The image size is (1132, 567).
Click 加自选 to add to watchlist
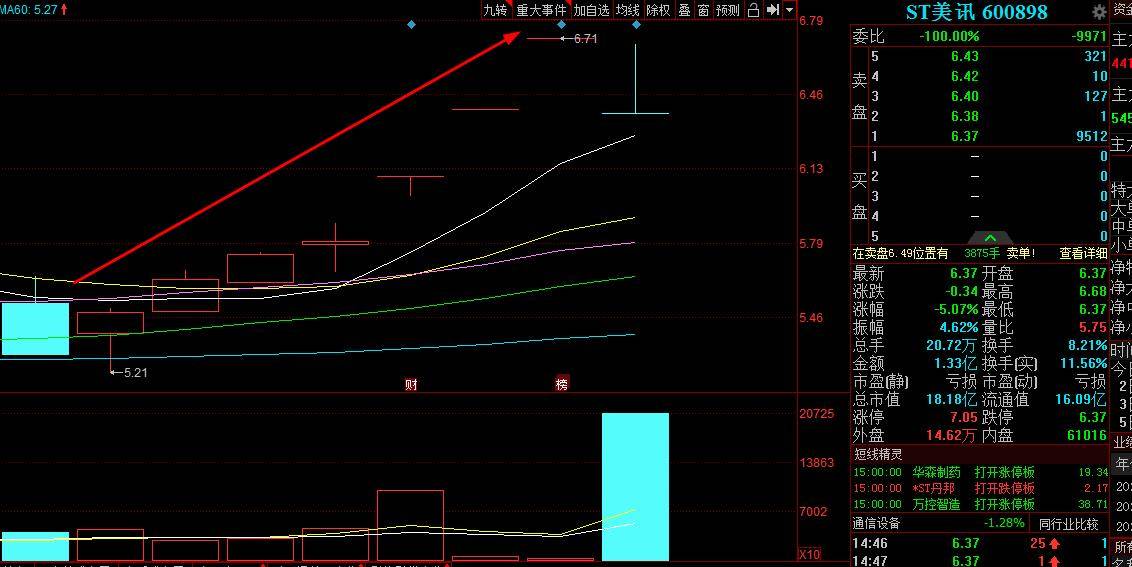[x=591, y=10]
